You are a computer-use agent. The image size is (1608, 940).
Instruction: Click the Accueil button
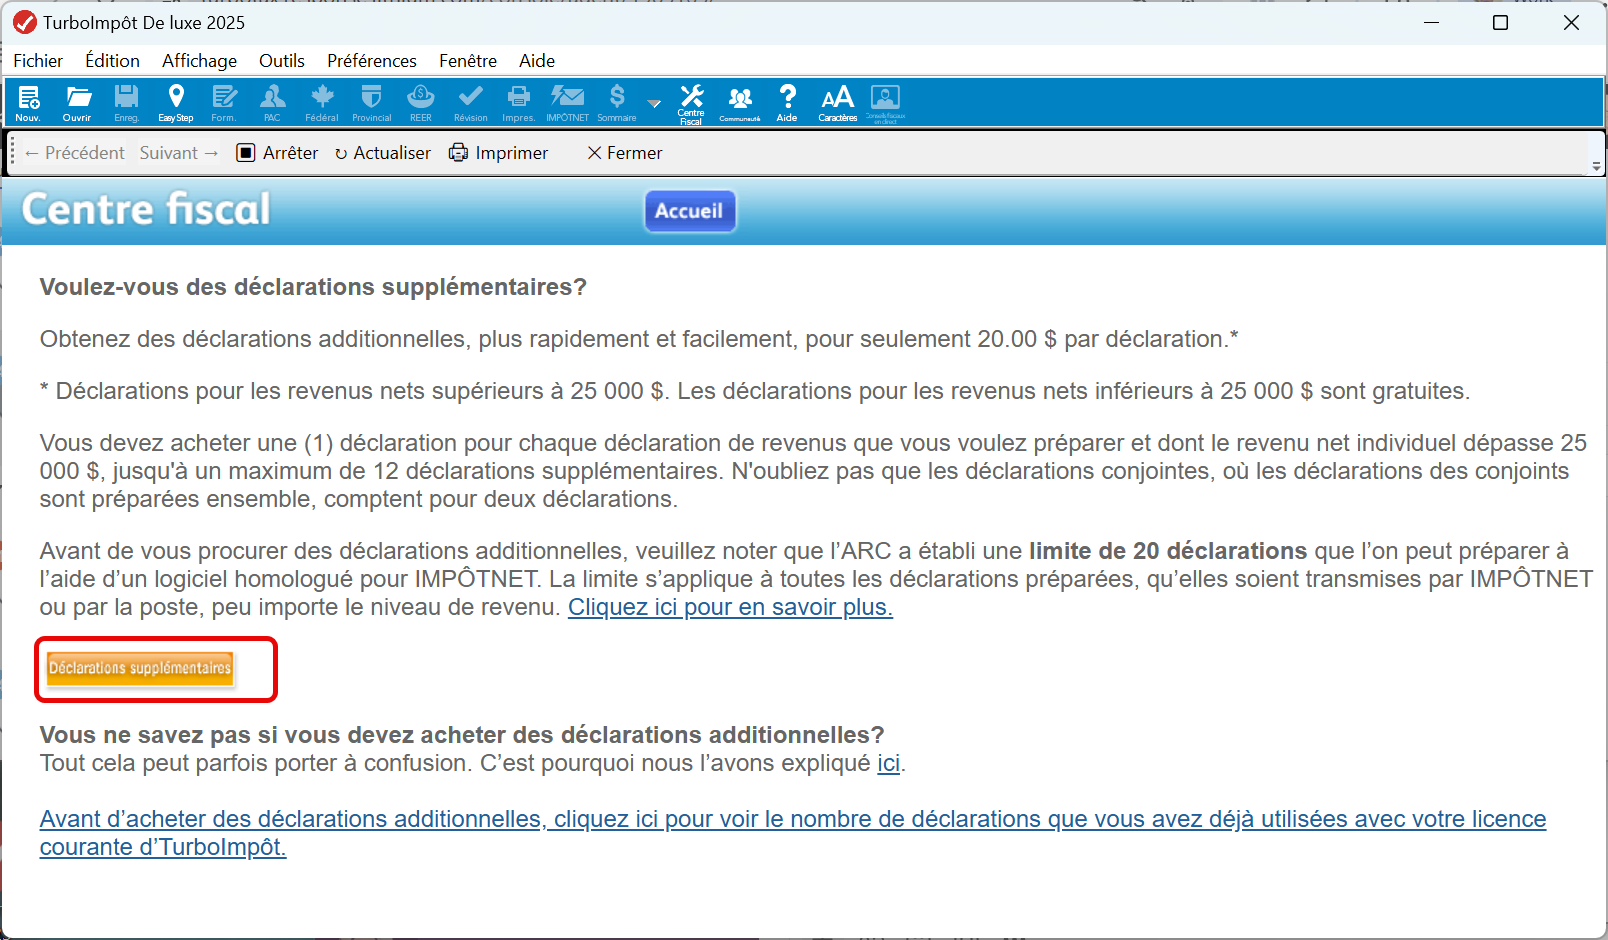click(x=689, y=211)
